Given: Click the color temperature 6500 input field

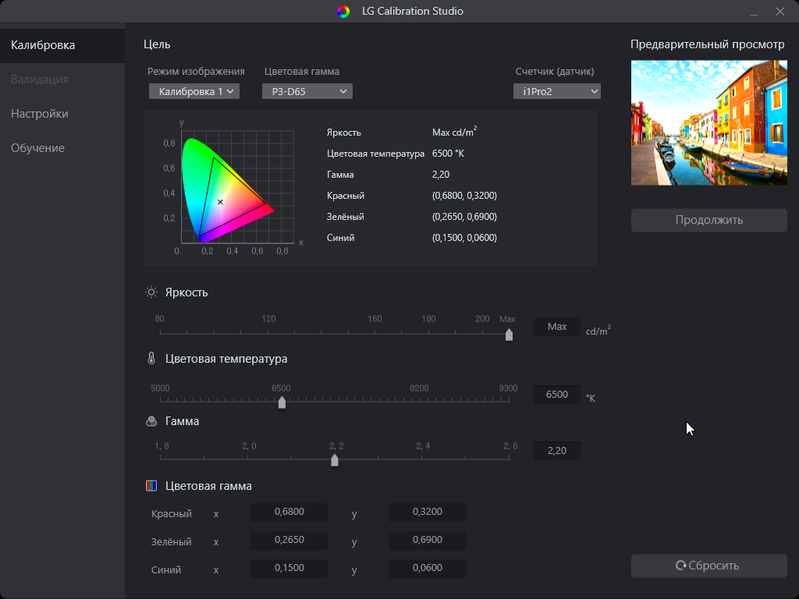Looking at the screenshot, I should coord(557,395).
